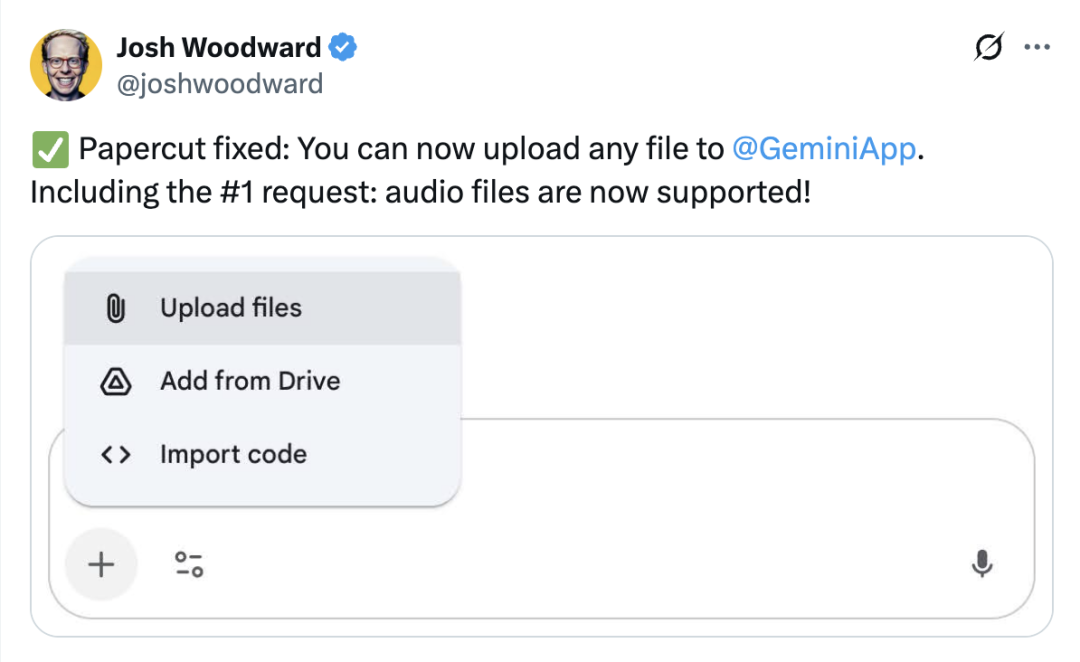Open the attached Gemini screenshot image
This screenshot has width=1080, height=662.
[x=541, y=436]
